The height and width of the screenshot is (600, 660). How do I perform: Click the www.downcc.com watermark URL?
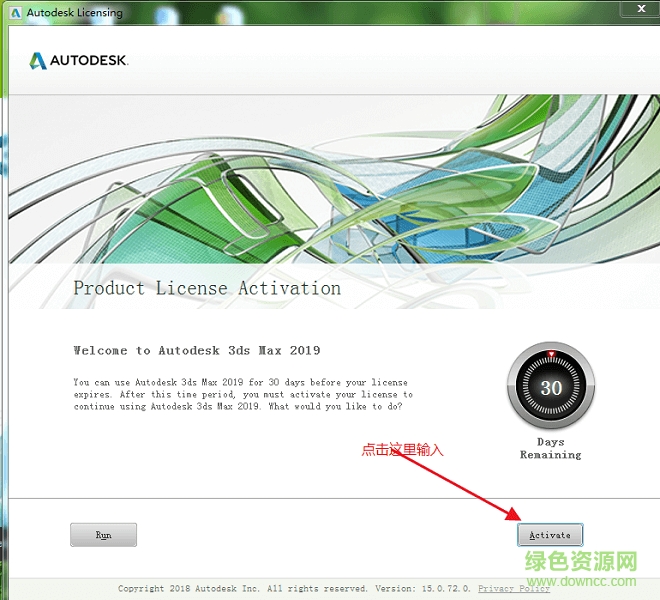click(582, 581)
